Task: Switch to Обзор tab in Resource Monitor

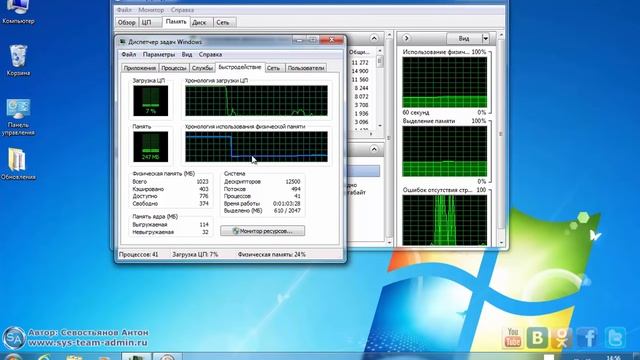Action: pyautogui.click(x=127, y=23)
